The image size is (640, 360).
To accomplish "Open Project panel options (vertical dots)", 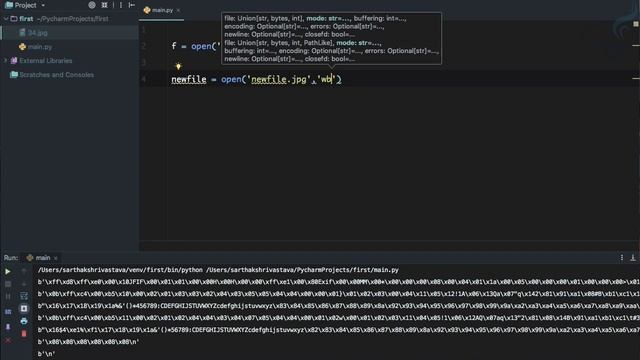I will 121,5.
